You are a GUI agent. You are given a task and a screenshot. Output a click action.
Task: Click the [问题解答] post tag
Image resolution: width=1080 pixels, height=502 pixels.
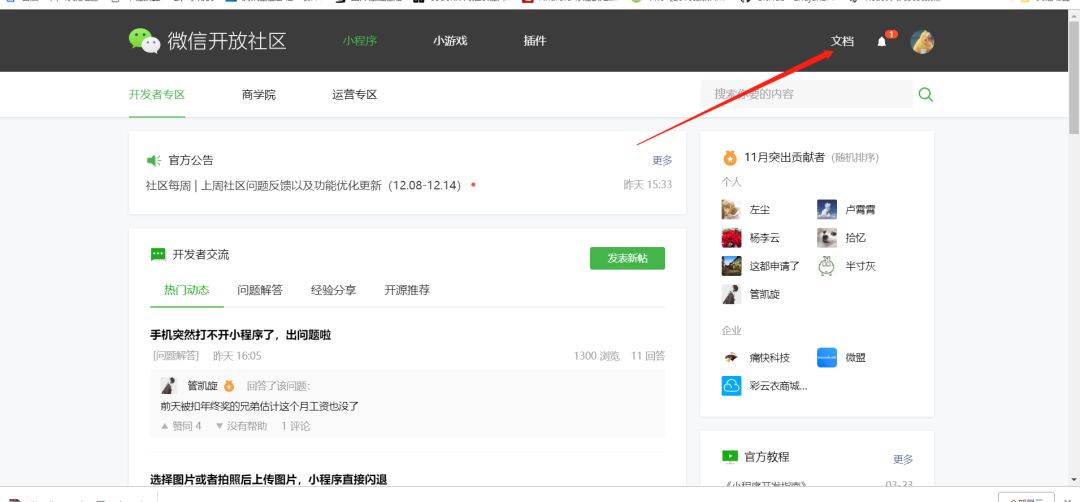tap(176, 356)
